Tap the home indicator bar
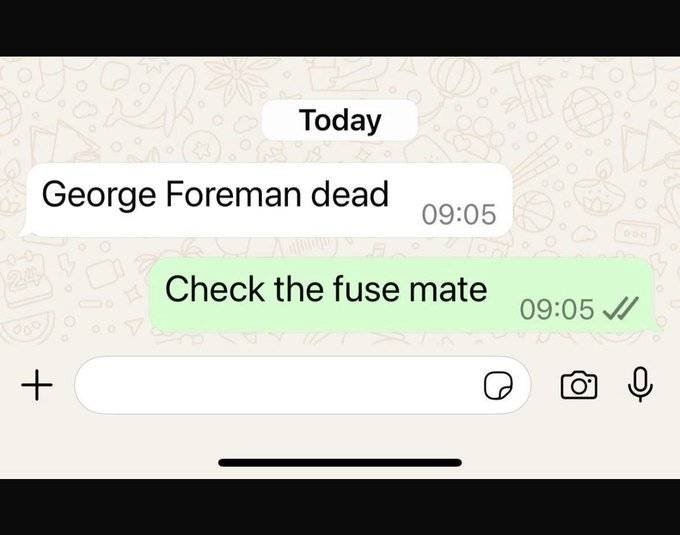680x535 pixels. tap(340, 463)
